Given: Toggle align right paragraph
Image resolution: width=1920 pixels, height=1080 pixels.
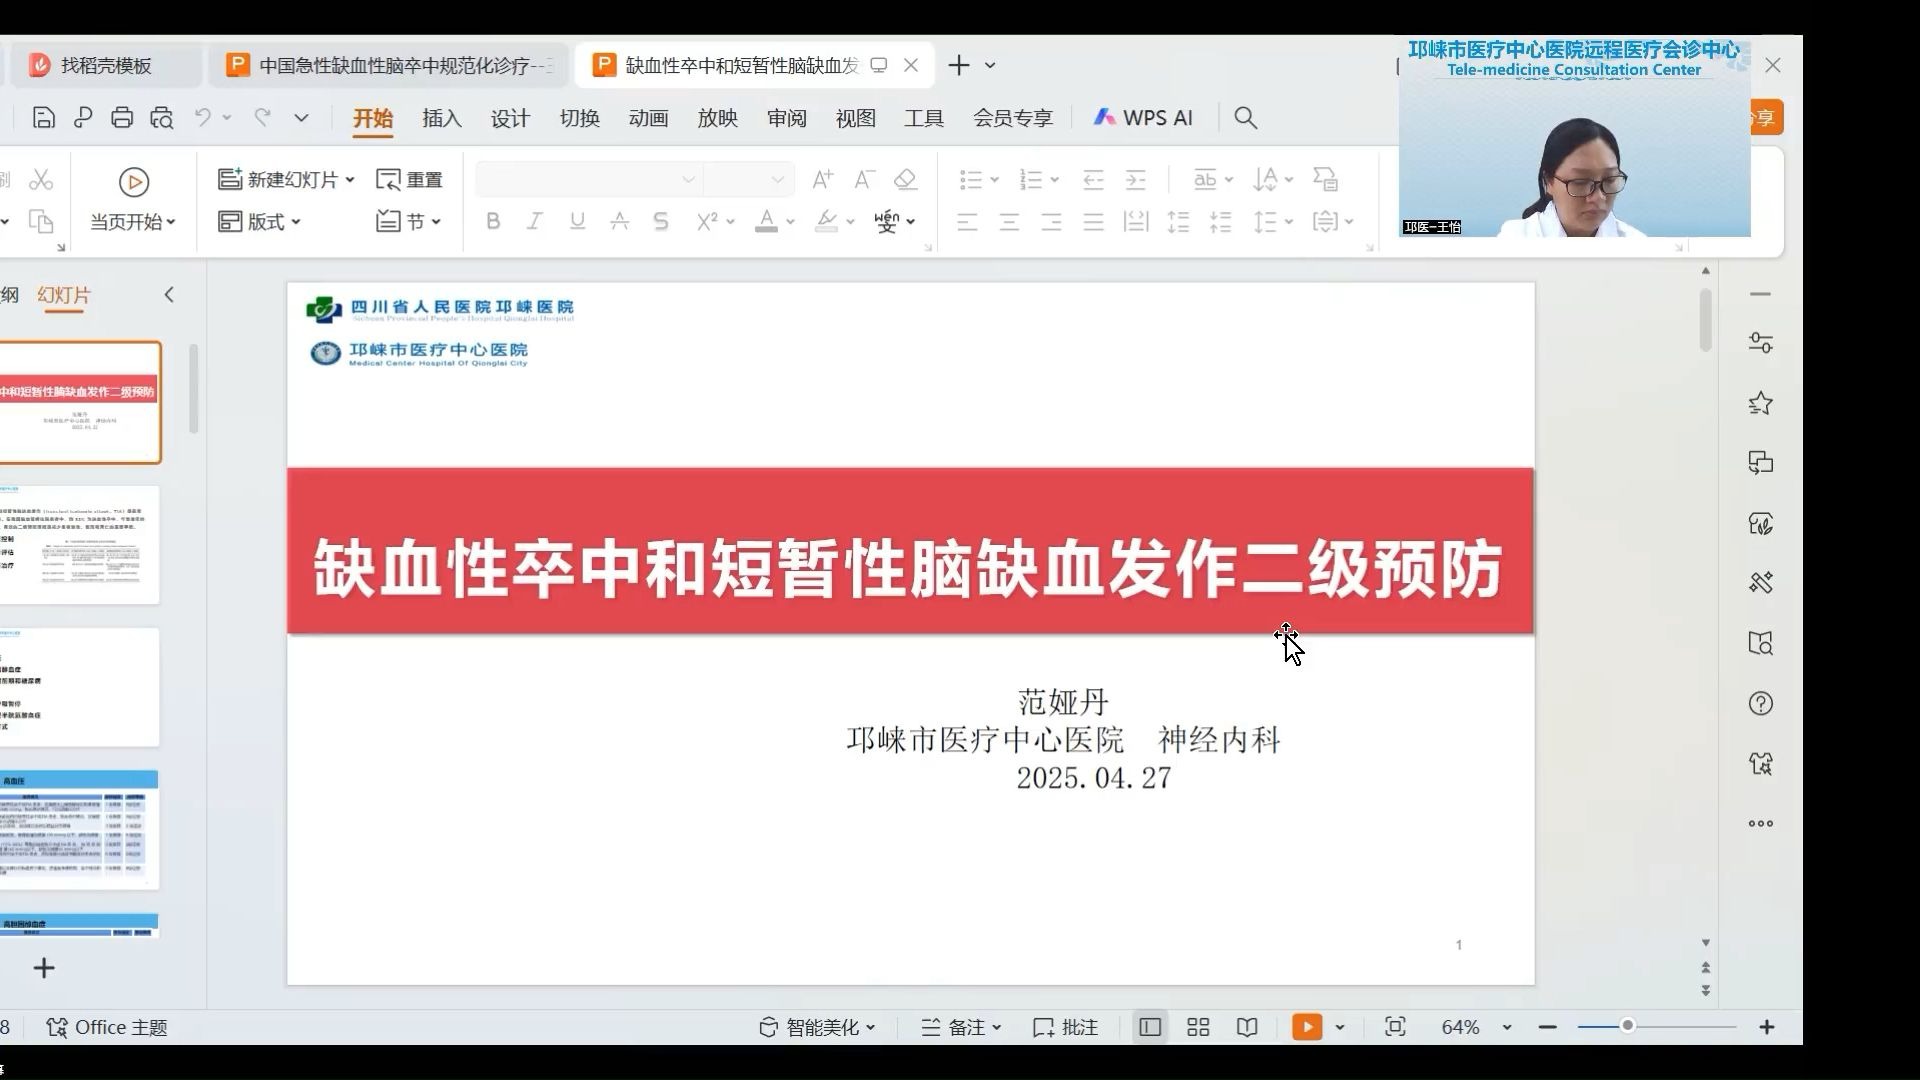Looking at the screenshot, I should (x=1051, y=222).
